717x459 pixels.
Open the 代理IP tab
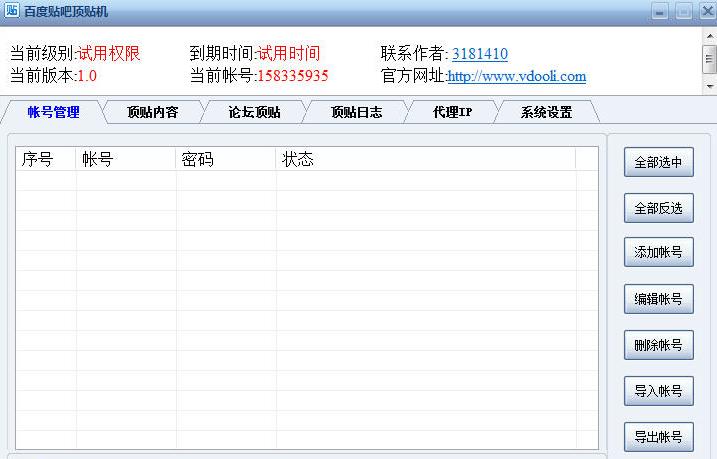pos(452,112)
